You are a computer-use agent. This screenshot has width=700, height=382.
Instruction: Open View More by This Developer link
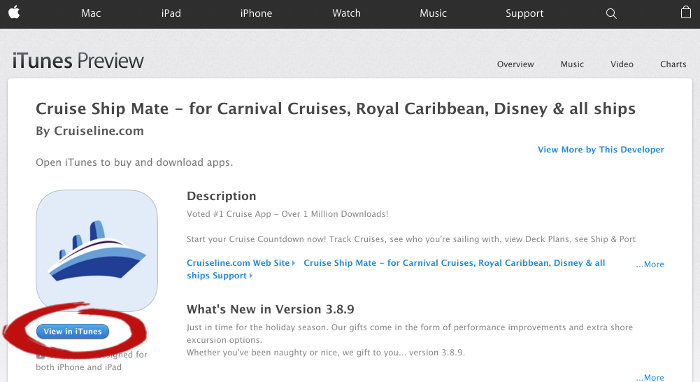[600, 149]
